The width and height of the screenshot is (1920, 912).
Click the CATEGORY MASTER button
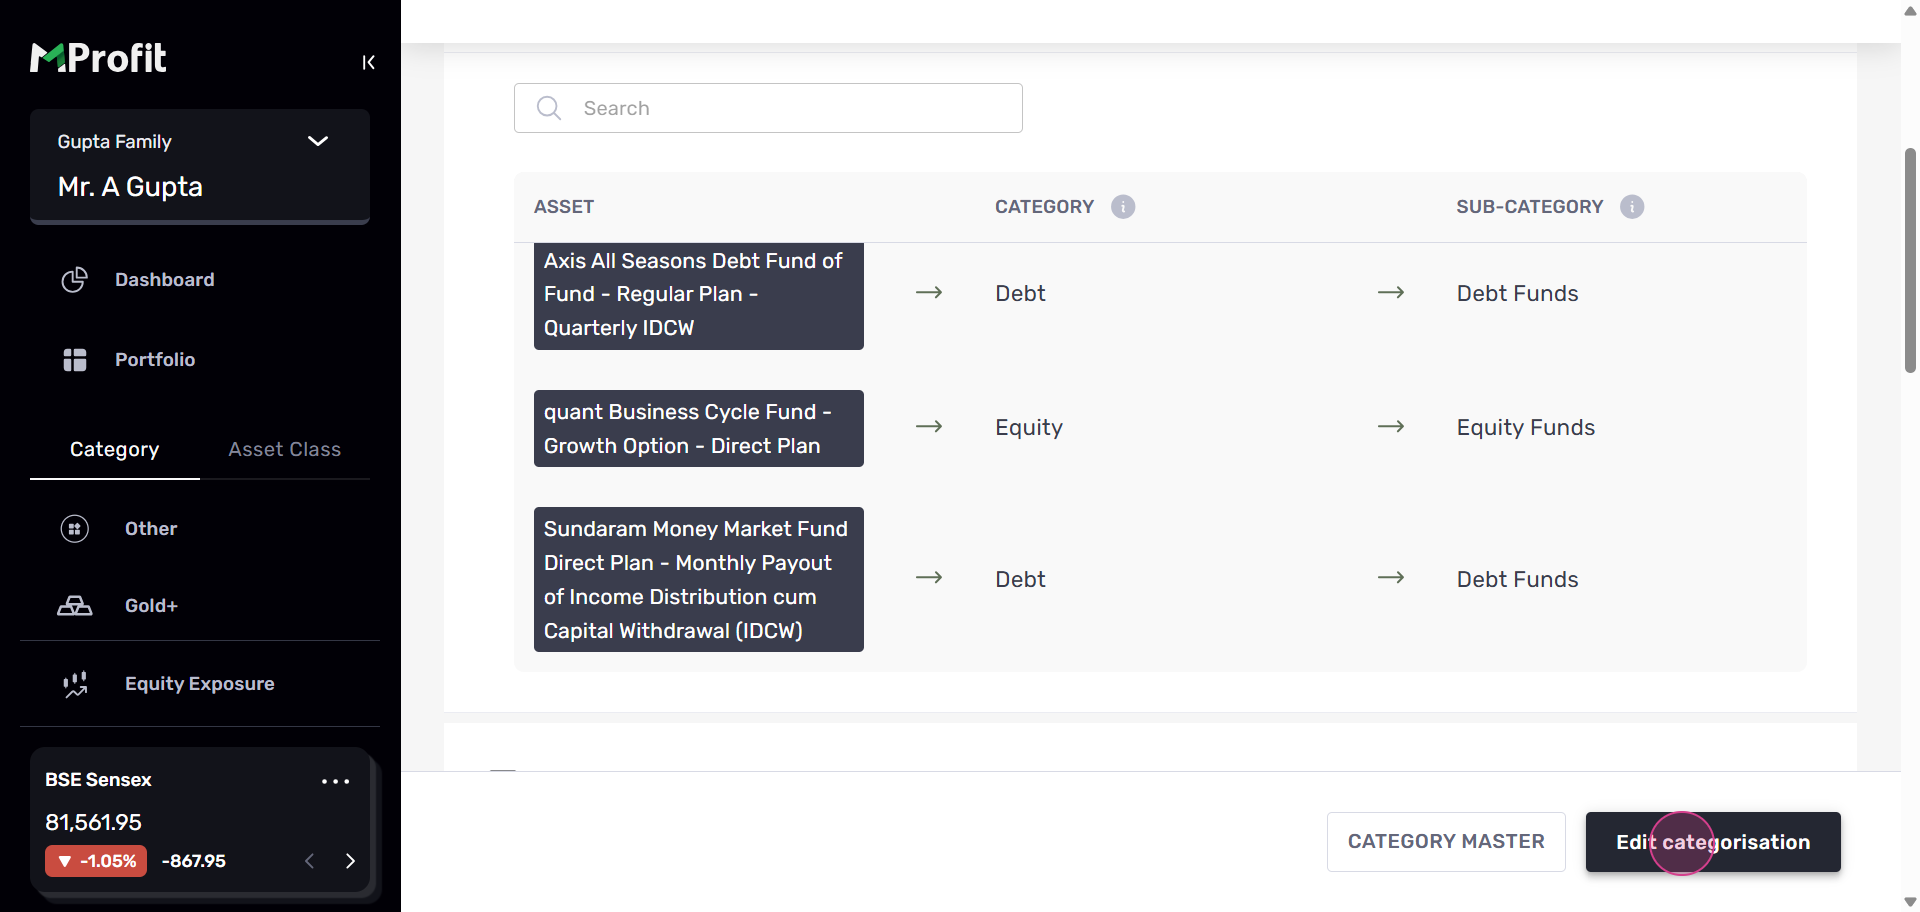tap(1445, 842)
